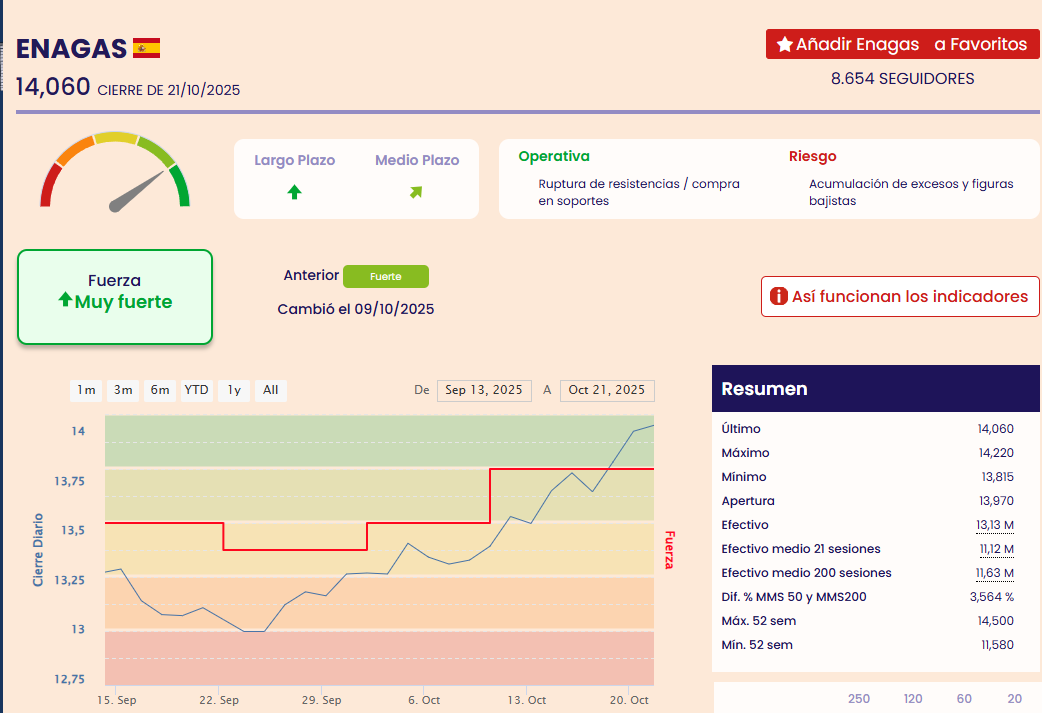
Task: Switch chart range to 6m
Action: [160, 390]
